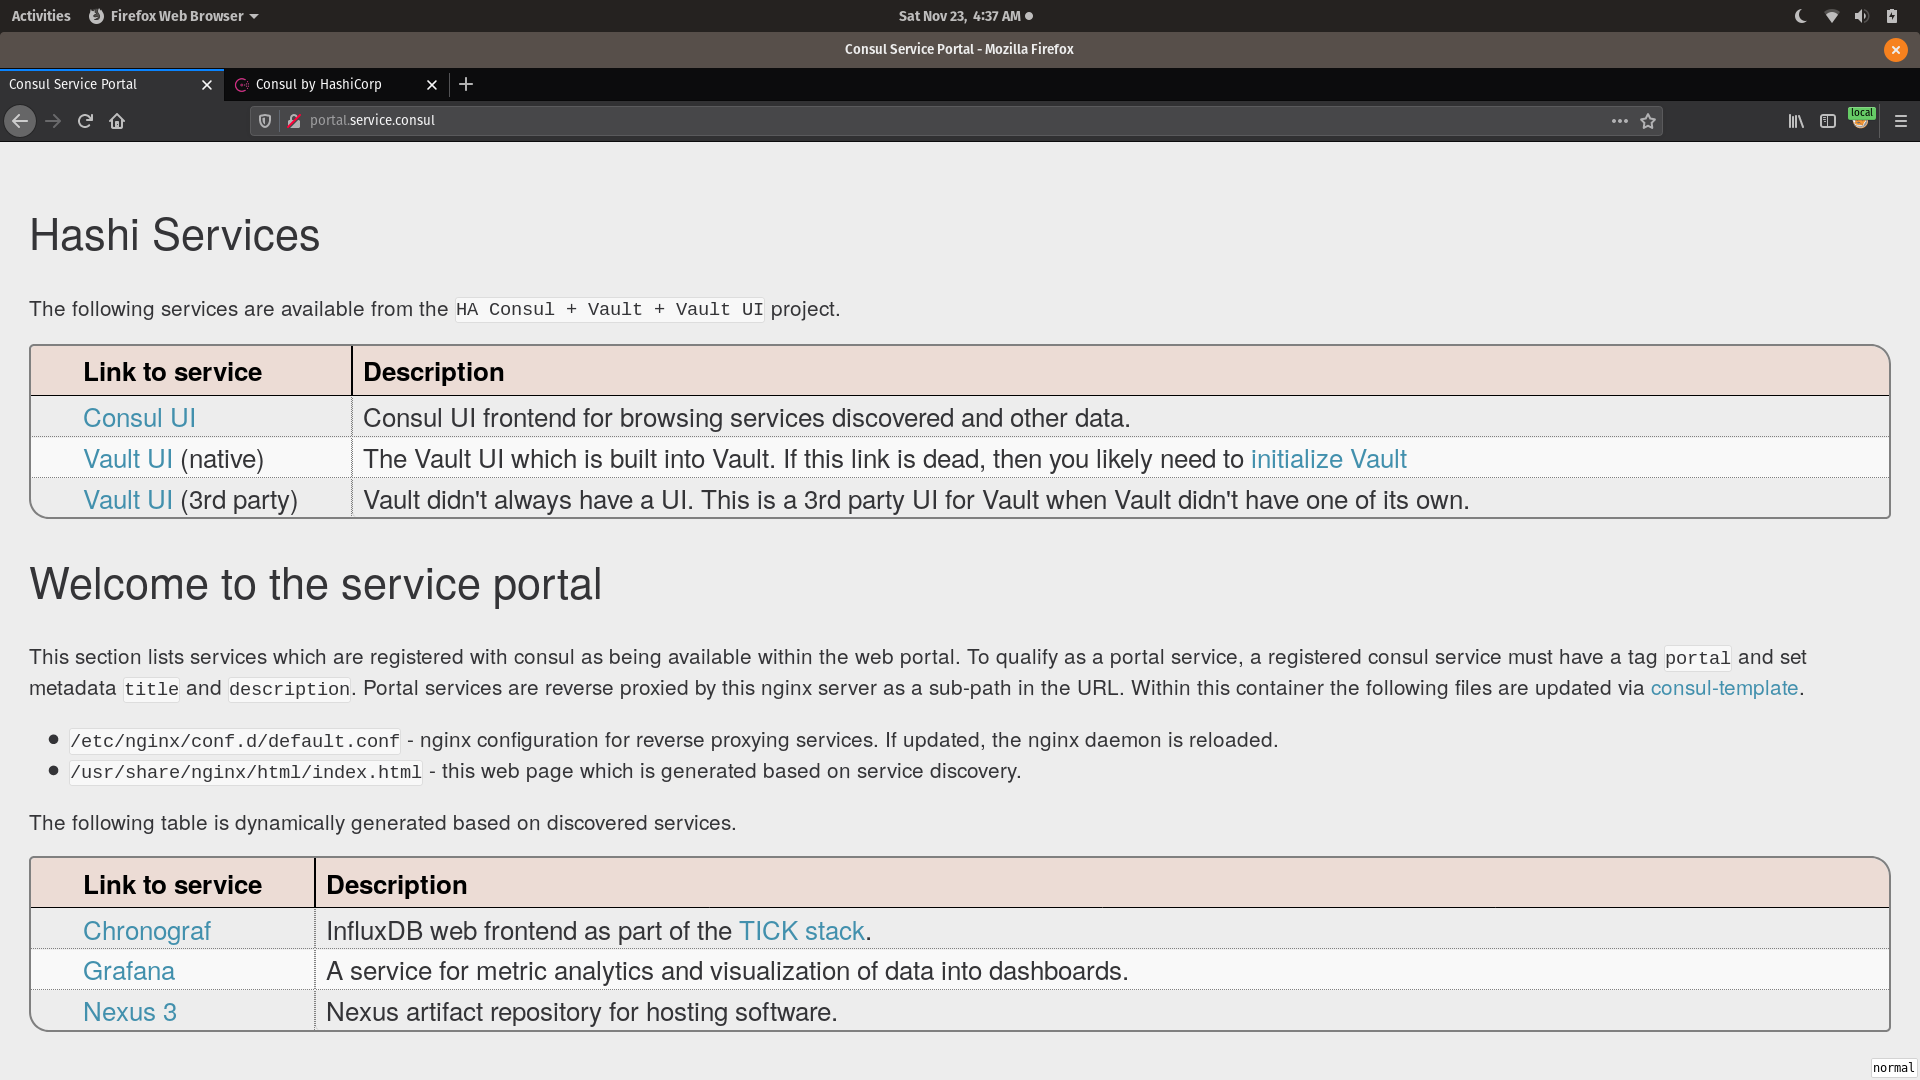Open tracking protection shield icon
Viewport: 1920px width, 1080px height.
click(x=265, y=121)
